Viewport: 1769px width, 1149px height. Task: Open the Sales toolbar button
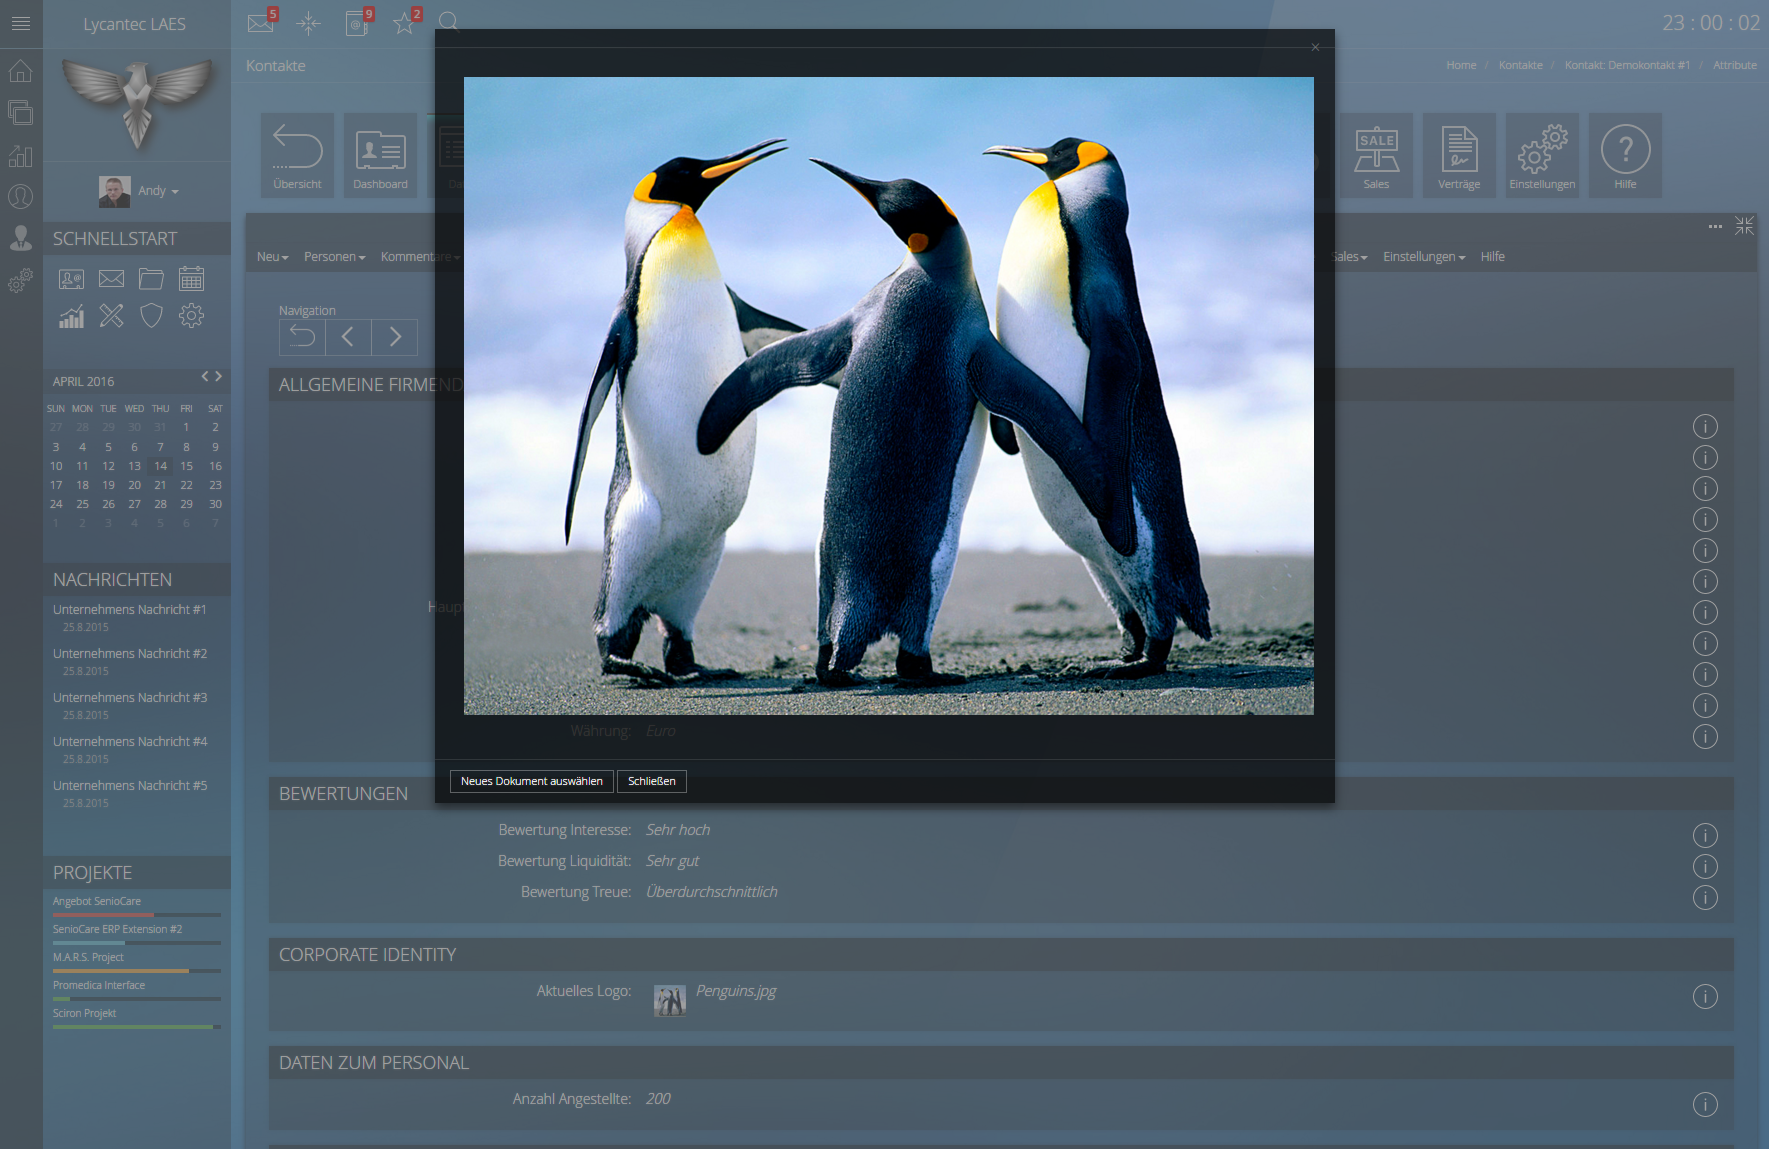tap(1376, 155)
